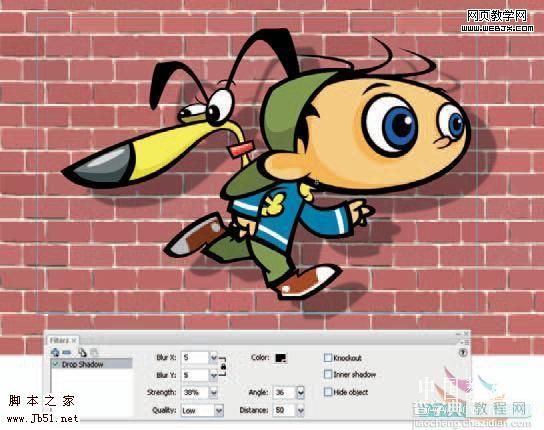Viewport: 544px width, 430px height.
Task: Open the Distance slider dropdown arrow
Action: tap(300, 411)
